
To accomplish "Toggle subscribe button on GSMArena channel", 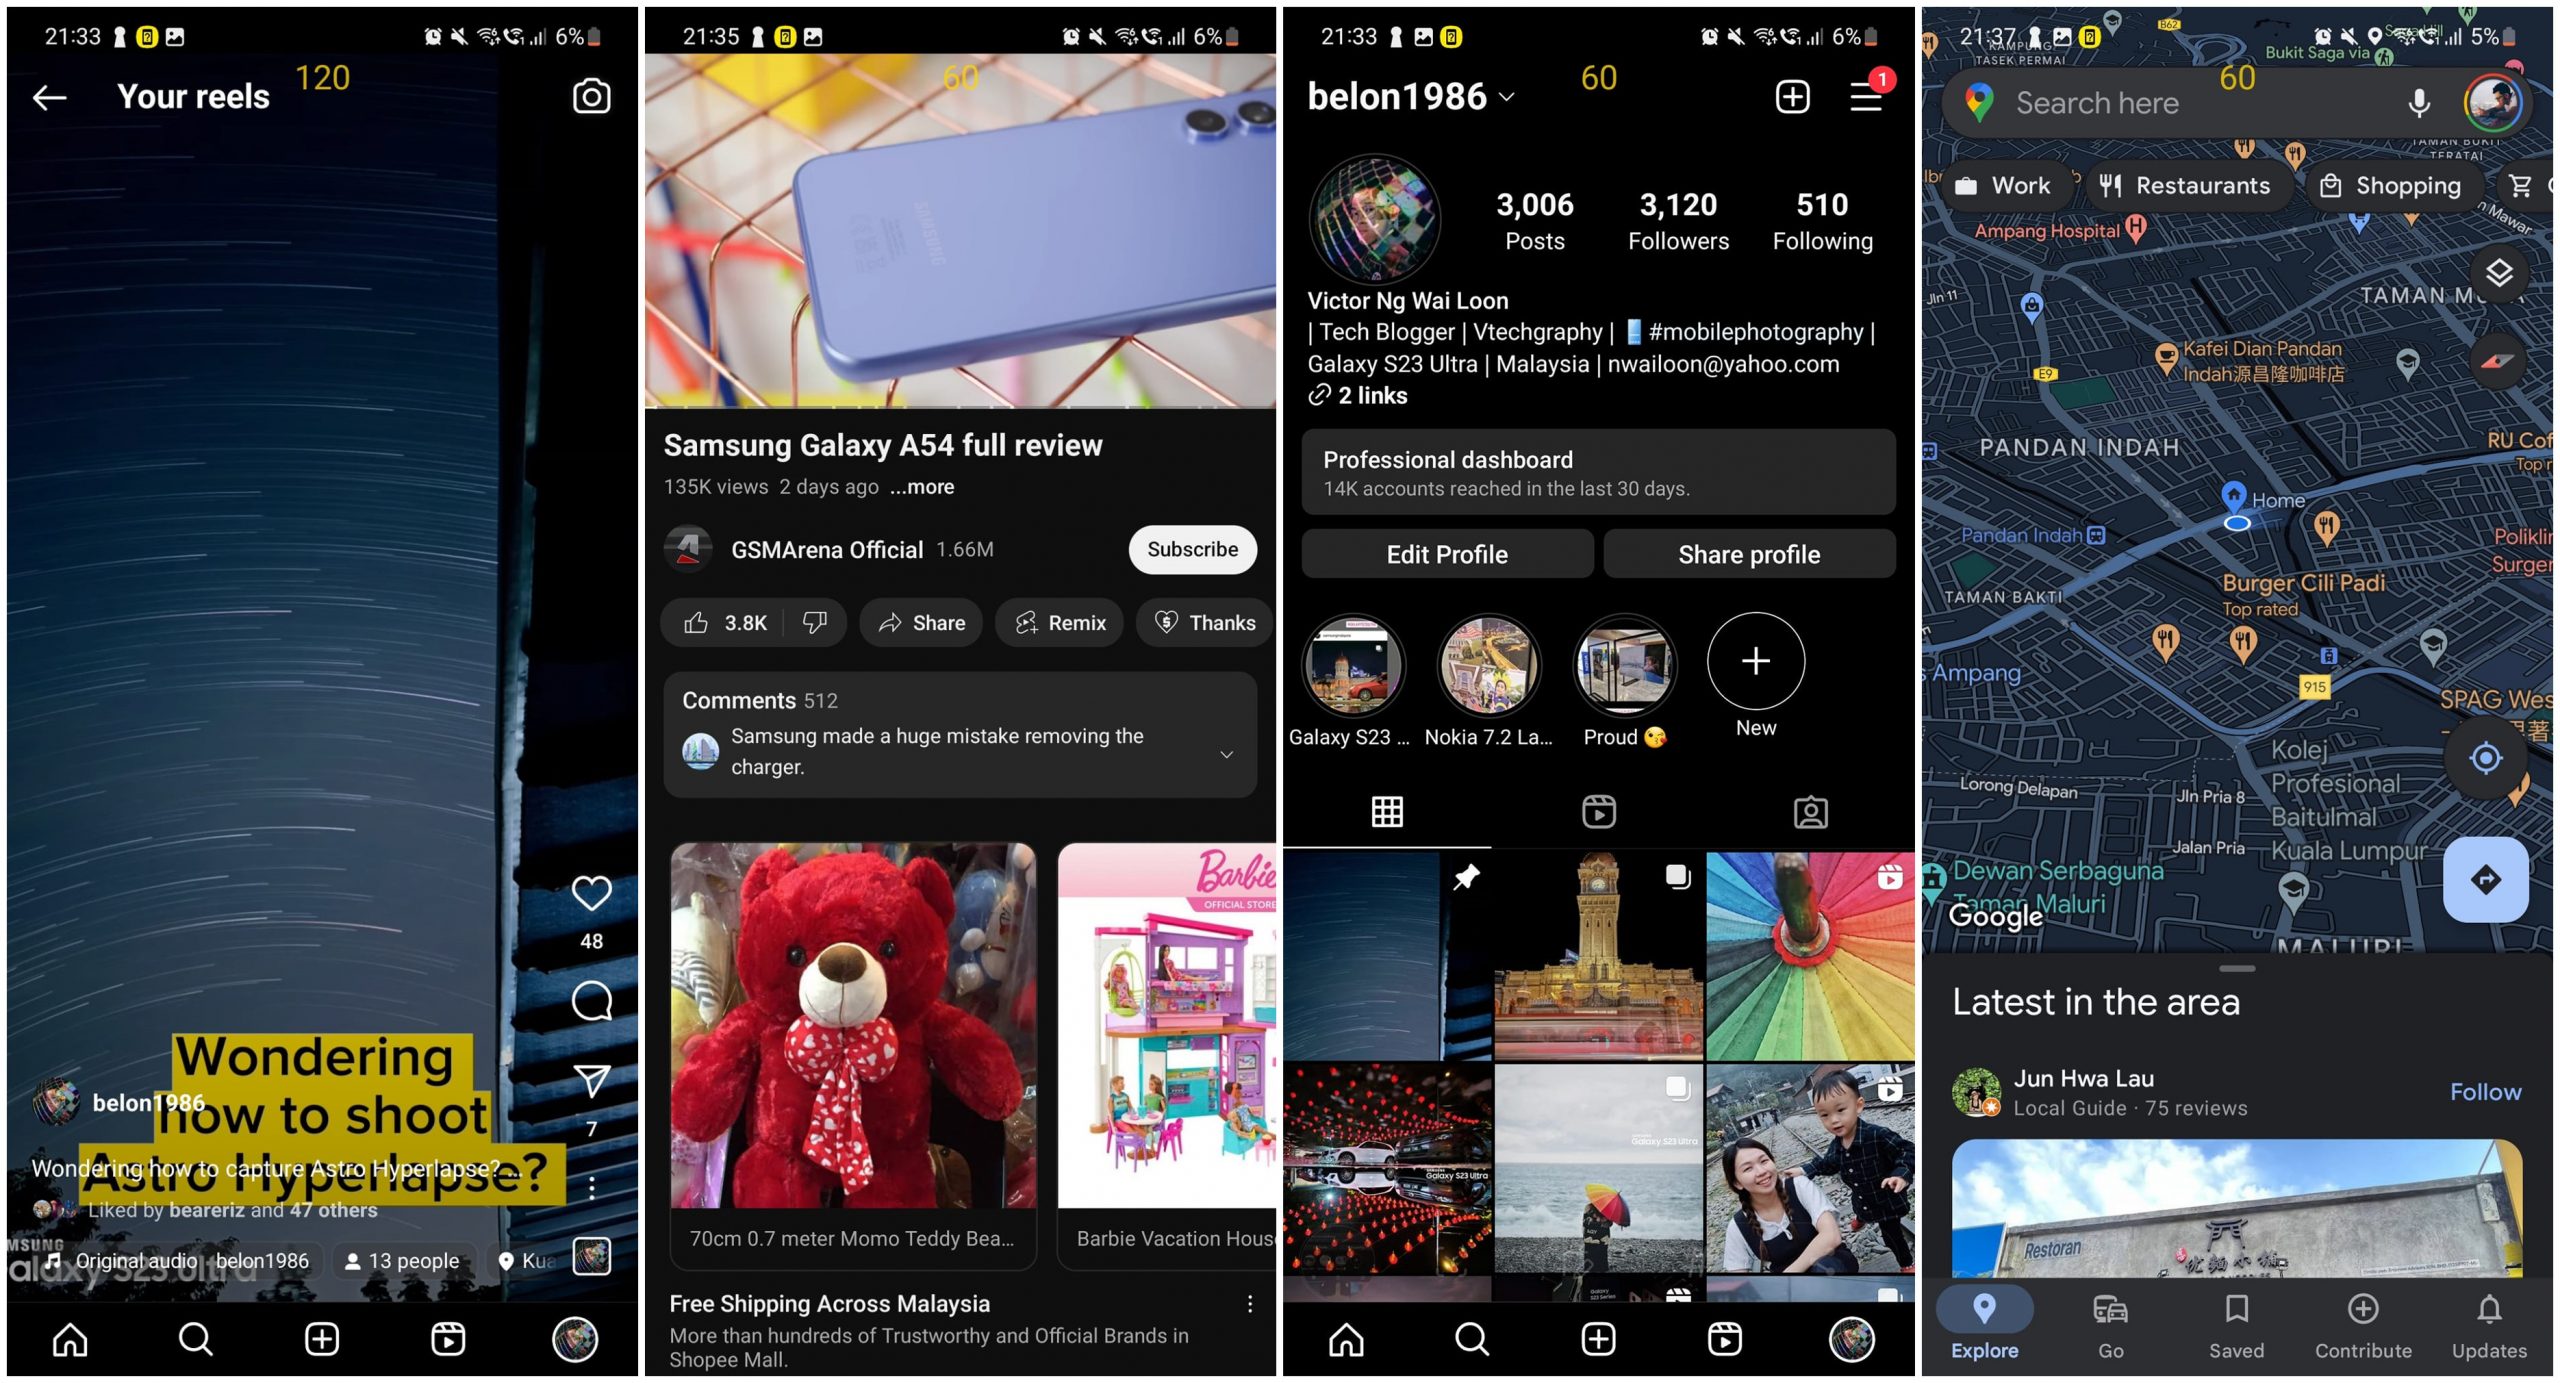I will [1192, 548].
